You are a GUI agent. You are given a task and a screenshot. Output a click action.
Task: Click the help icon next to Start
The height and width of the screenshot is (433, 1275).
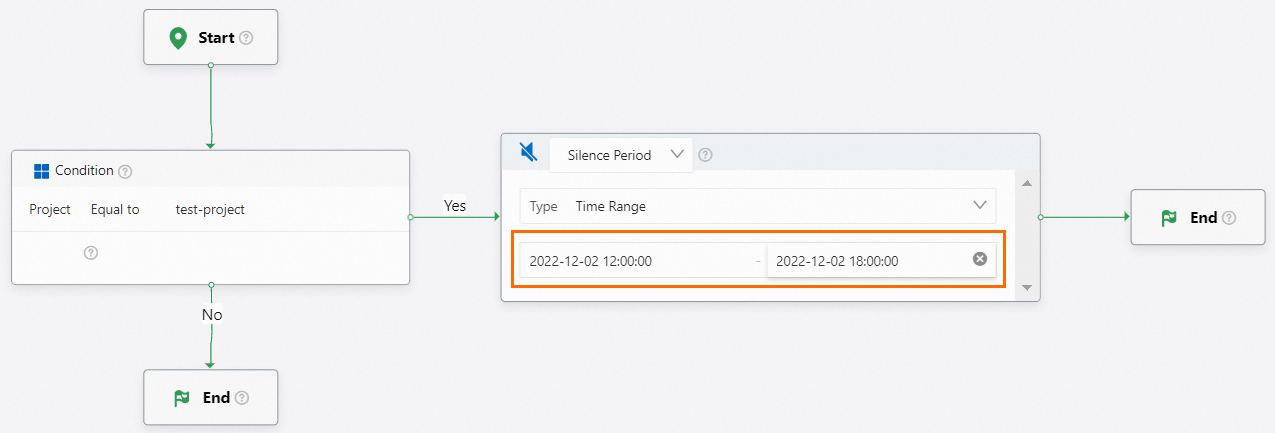246,38
